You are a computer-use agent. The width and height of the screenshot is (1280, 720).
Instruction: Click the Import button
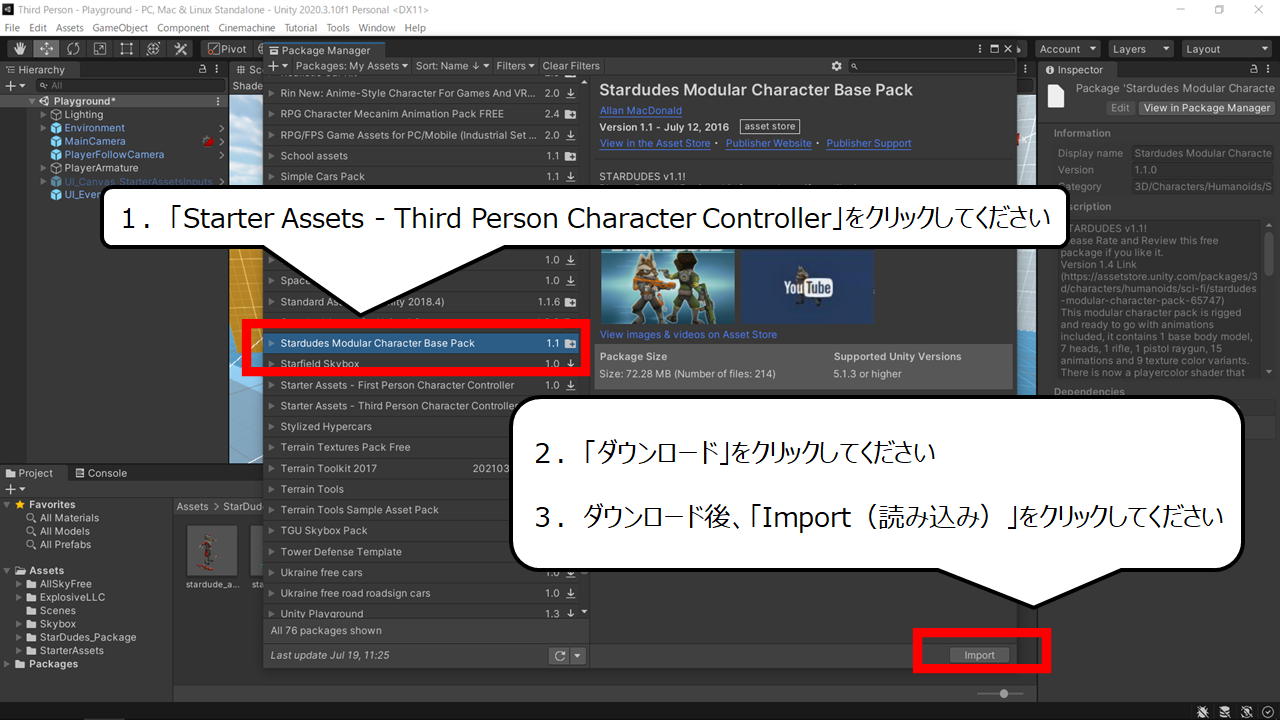coord(980,655)
